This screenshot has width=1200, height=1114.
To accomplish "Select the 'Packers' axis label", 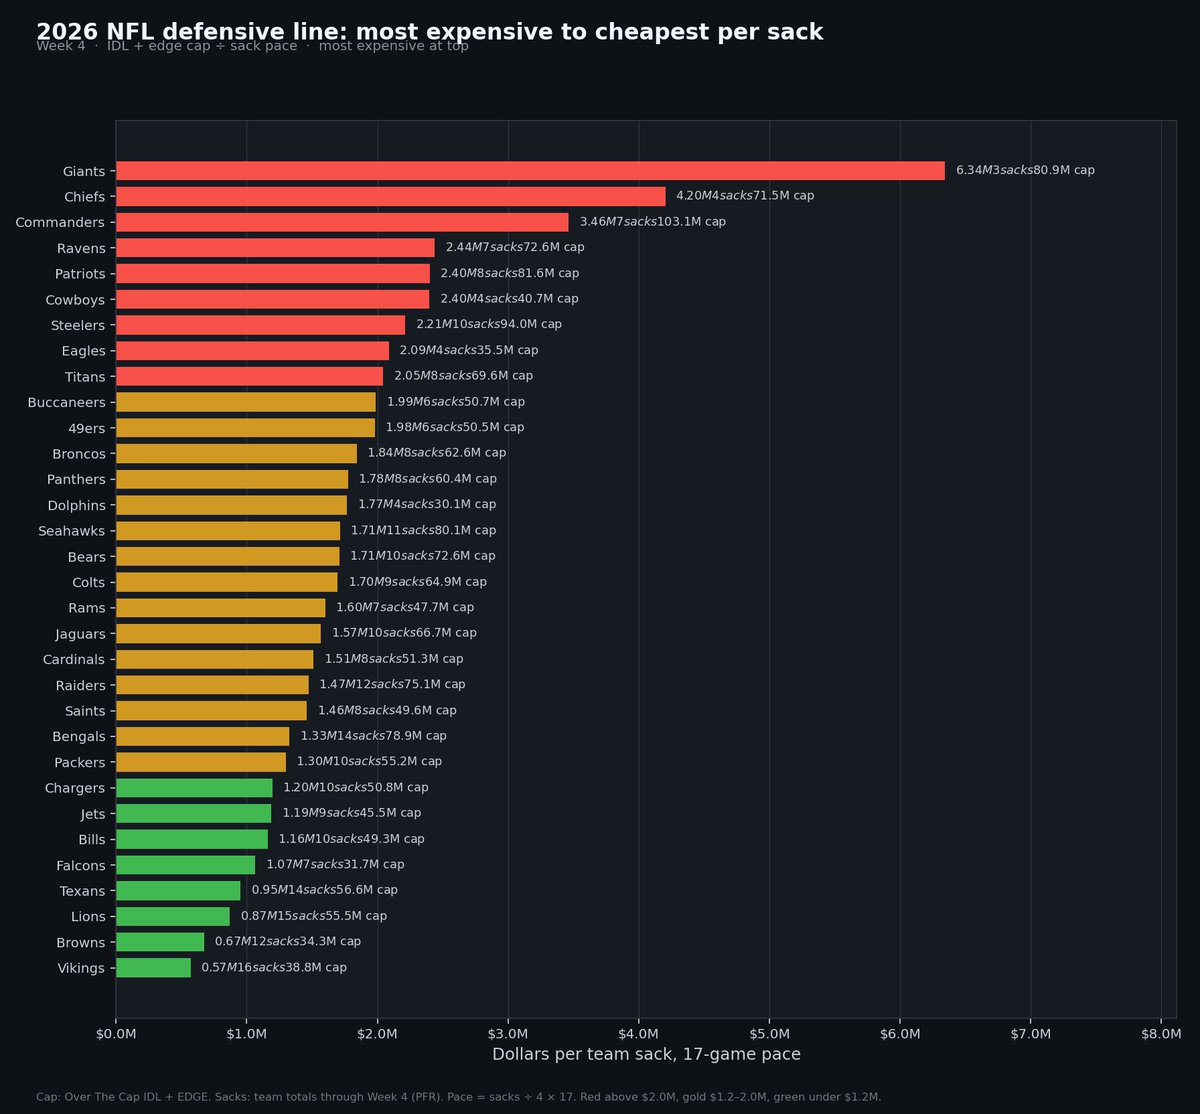I will [x=79, y=762].
